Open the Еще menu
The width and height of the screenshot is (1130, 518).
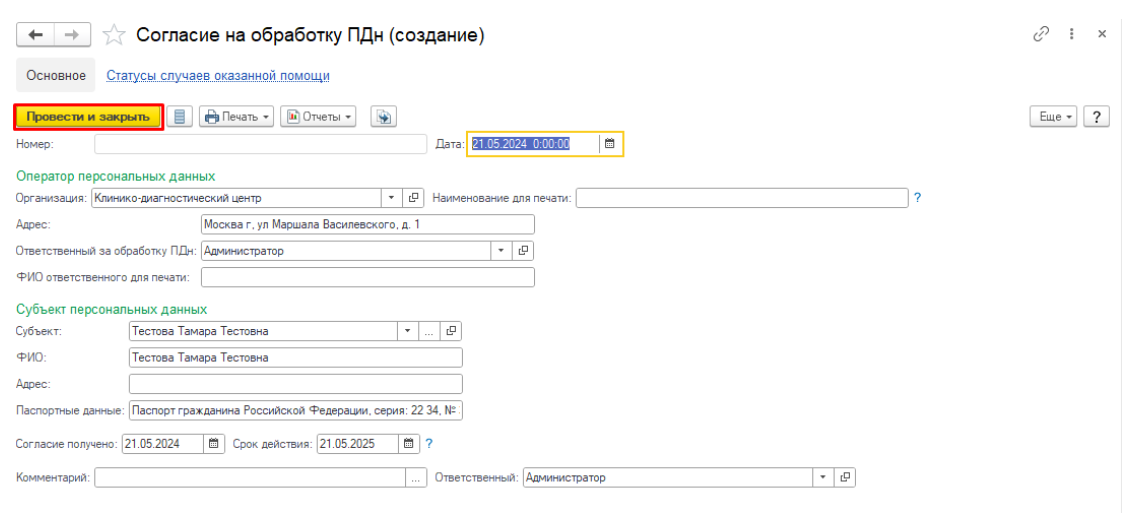click(x=1056, y=117)
